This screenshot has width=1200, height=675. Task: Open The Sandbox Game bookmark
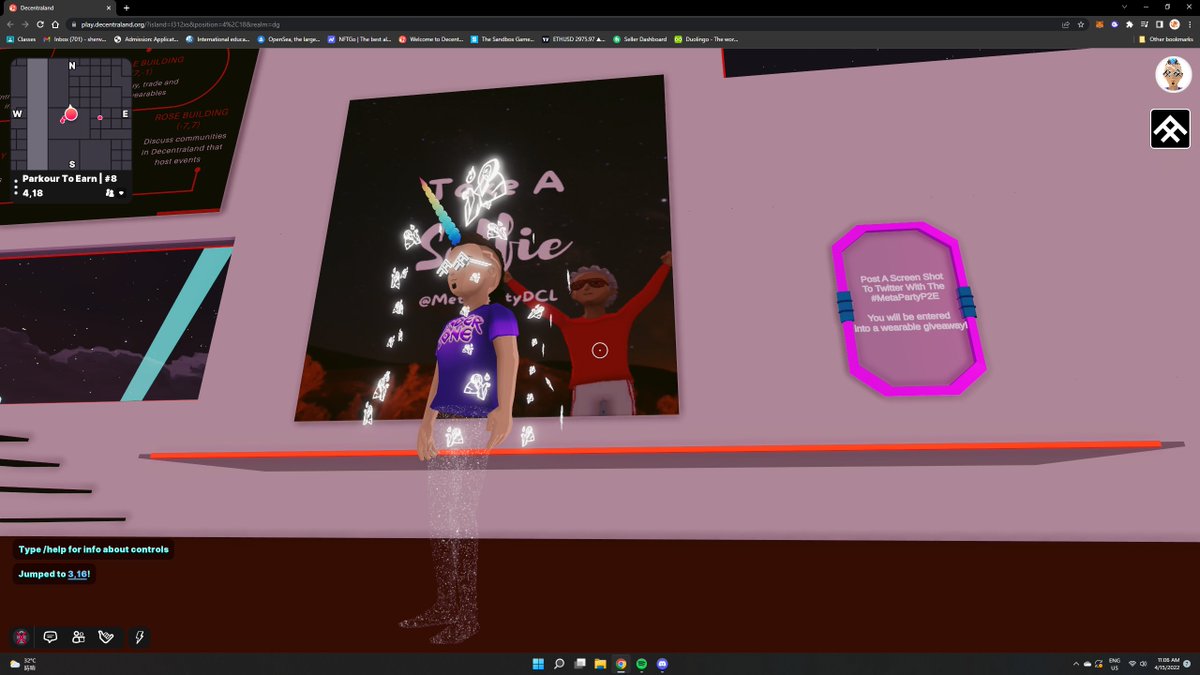[x=503, y=39]
